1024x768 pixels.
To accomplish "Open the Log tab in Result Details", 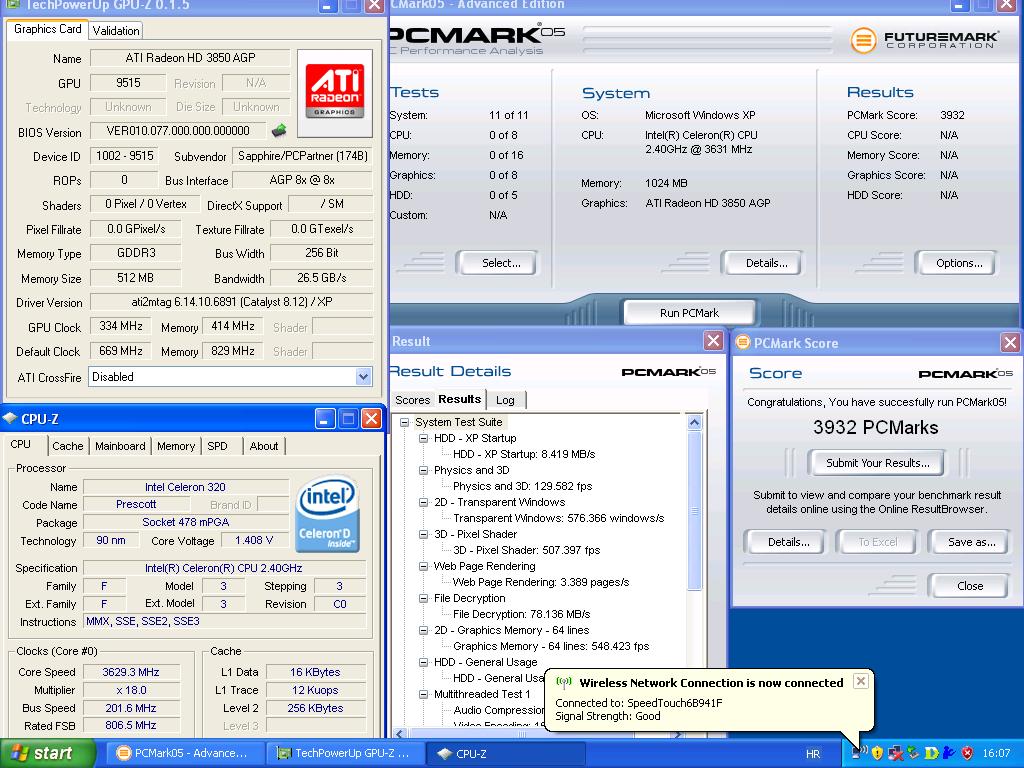I will [505, 400].
